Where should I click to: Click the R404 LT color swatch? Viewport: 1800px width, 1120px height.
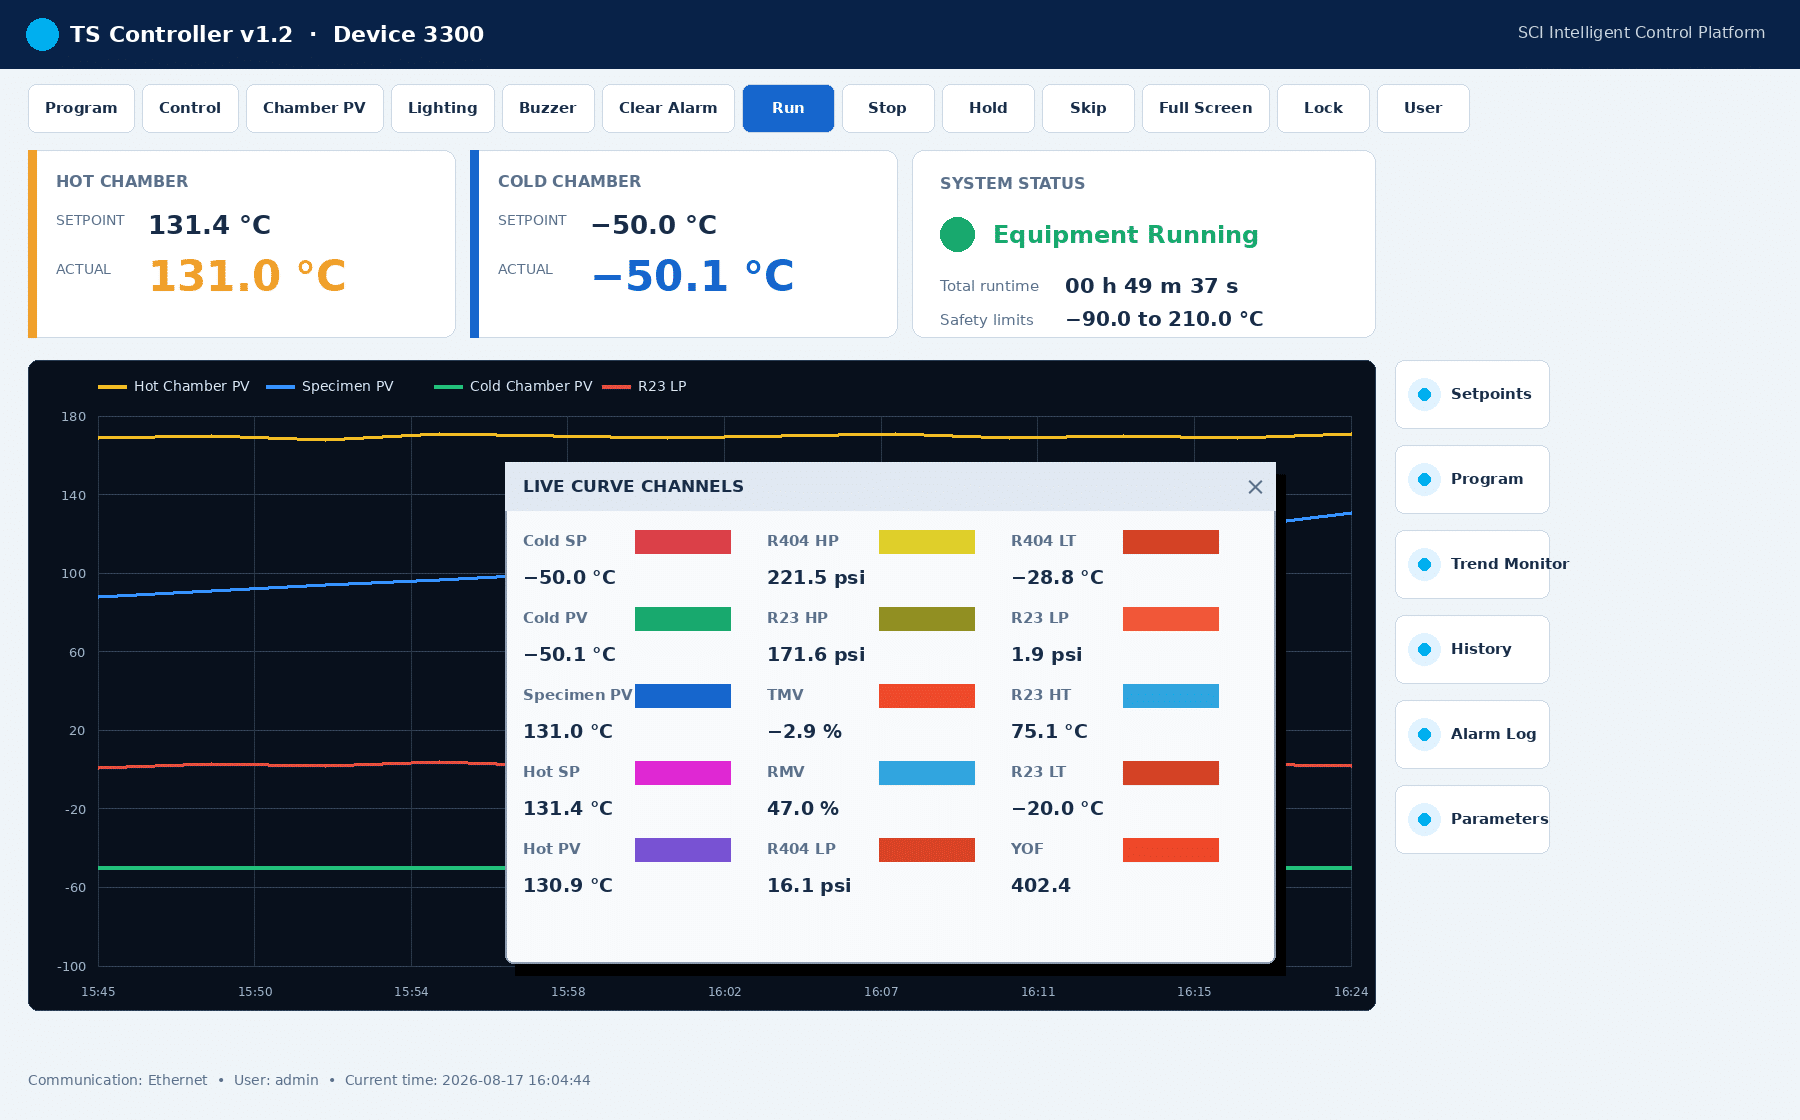click(x=1171, y=542)
